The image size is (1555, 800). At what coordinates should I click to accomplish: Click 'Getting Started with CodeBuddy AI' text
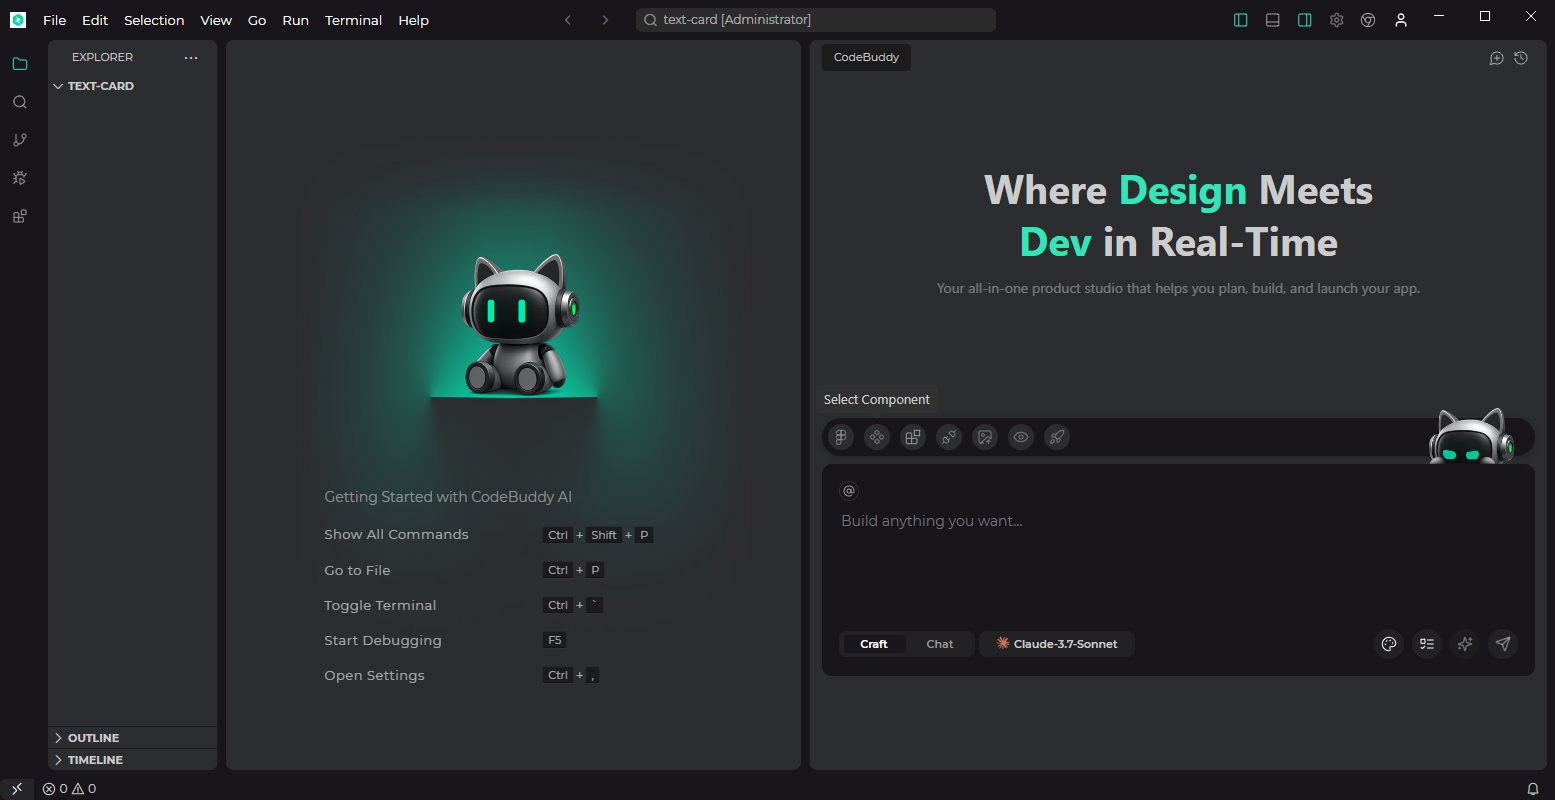[448, 497]
